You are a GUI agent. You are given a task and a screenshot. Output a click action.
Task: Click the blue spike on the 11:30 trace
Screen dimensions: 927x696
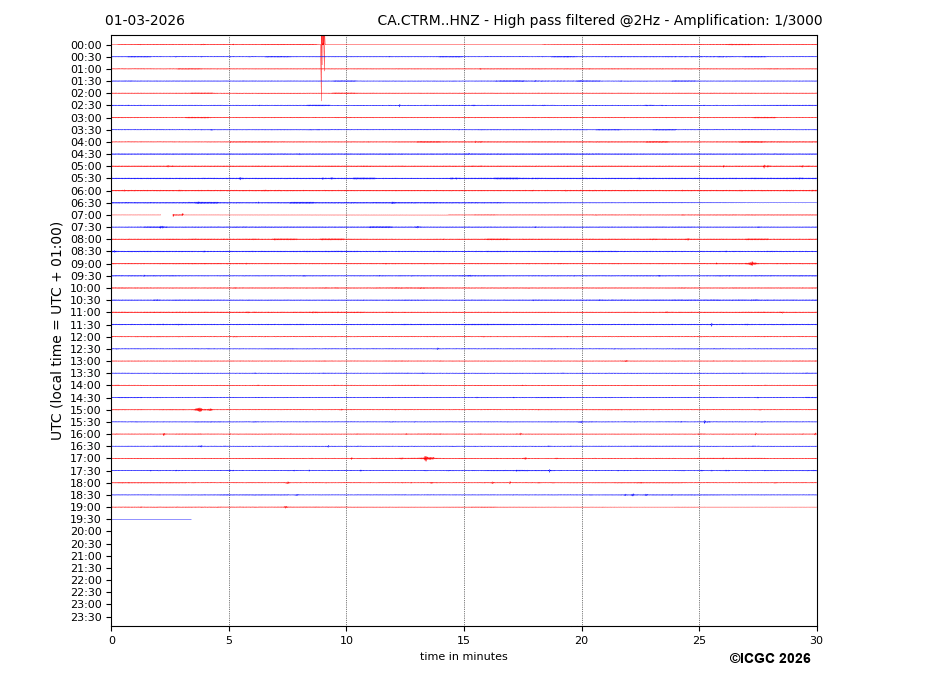point(711,325)
